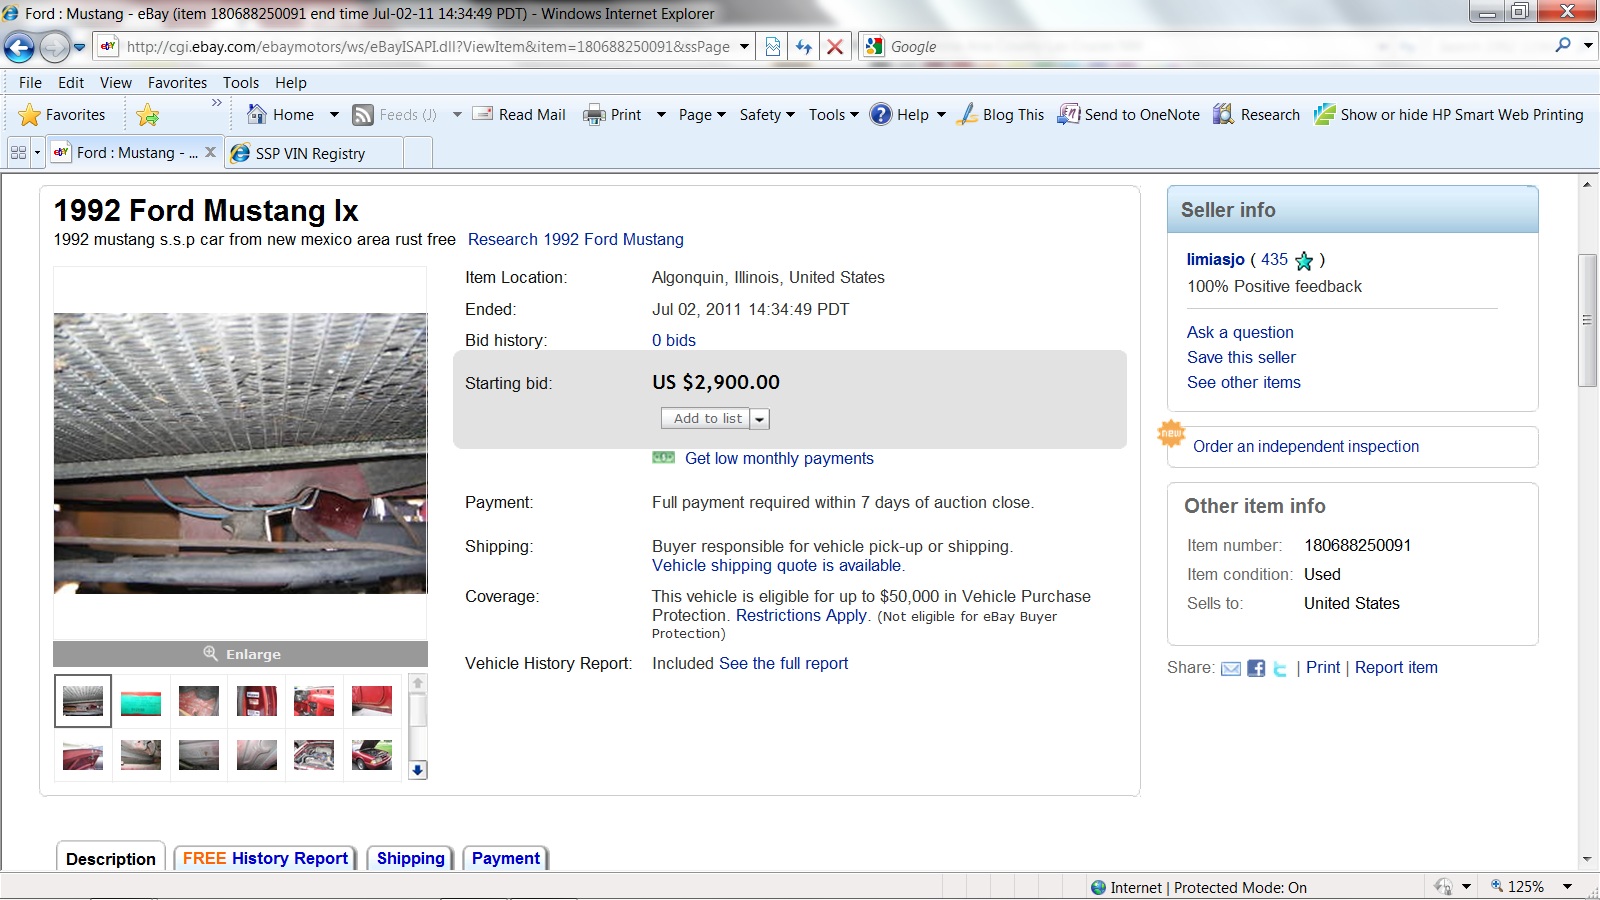1600x900 pixels.
Task: Run search with the magnifier icon
Action: point(1563,45)
